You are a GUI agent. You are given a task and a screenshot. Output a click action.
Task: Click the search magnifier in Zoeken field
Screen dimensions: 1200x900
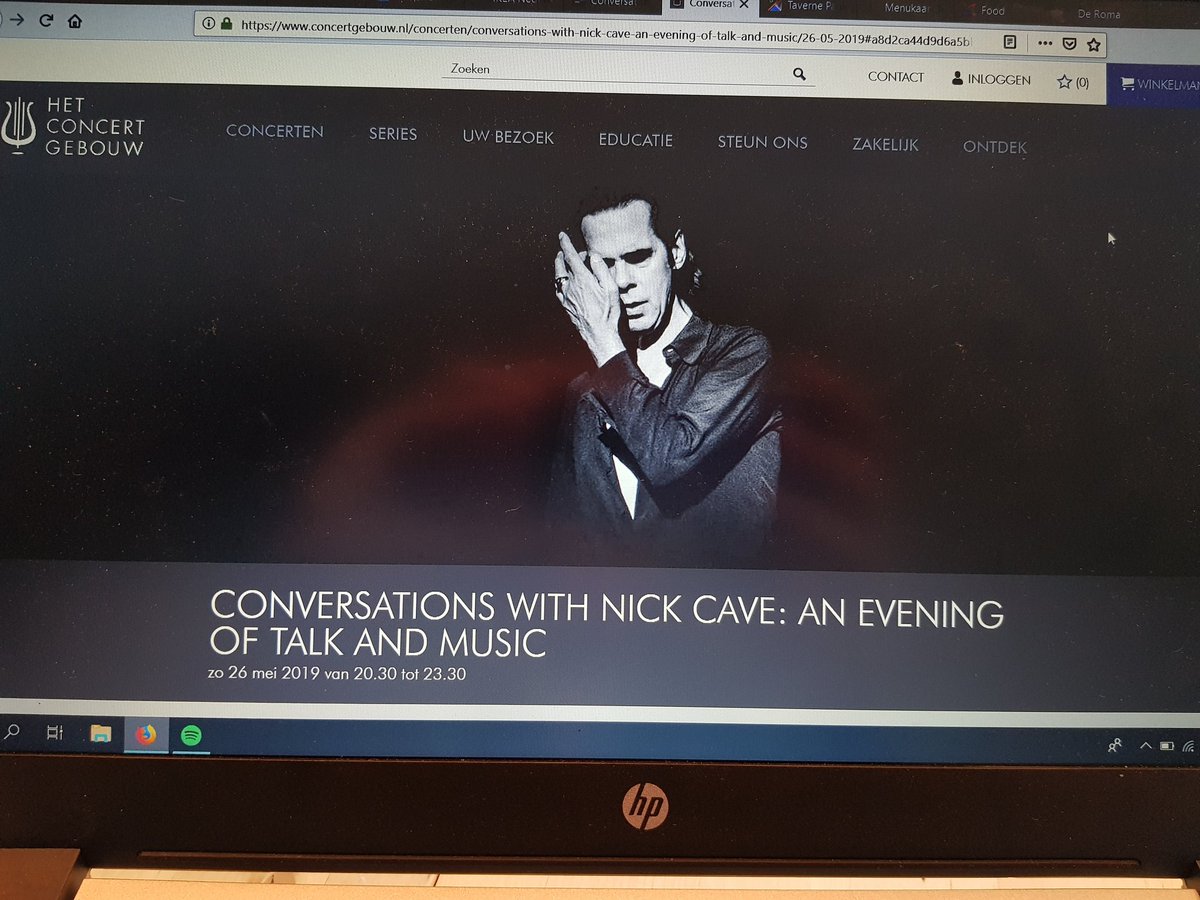pyautogui.click(x=799, y=74)
